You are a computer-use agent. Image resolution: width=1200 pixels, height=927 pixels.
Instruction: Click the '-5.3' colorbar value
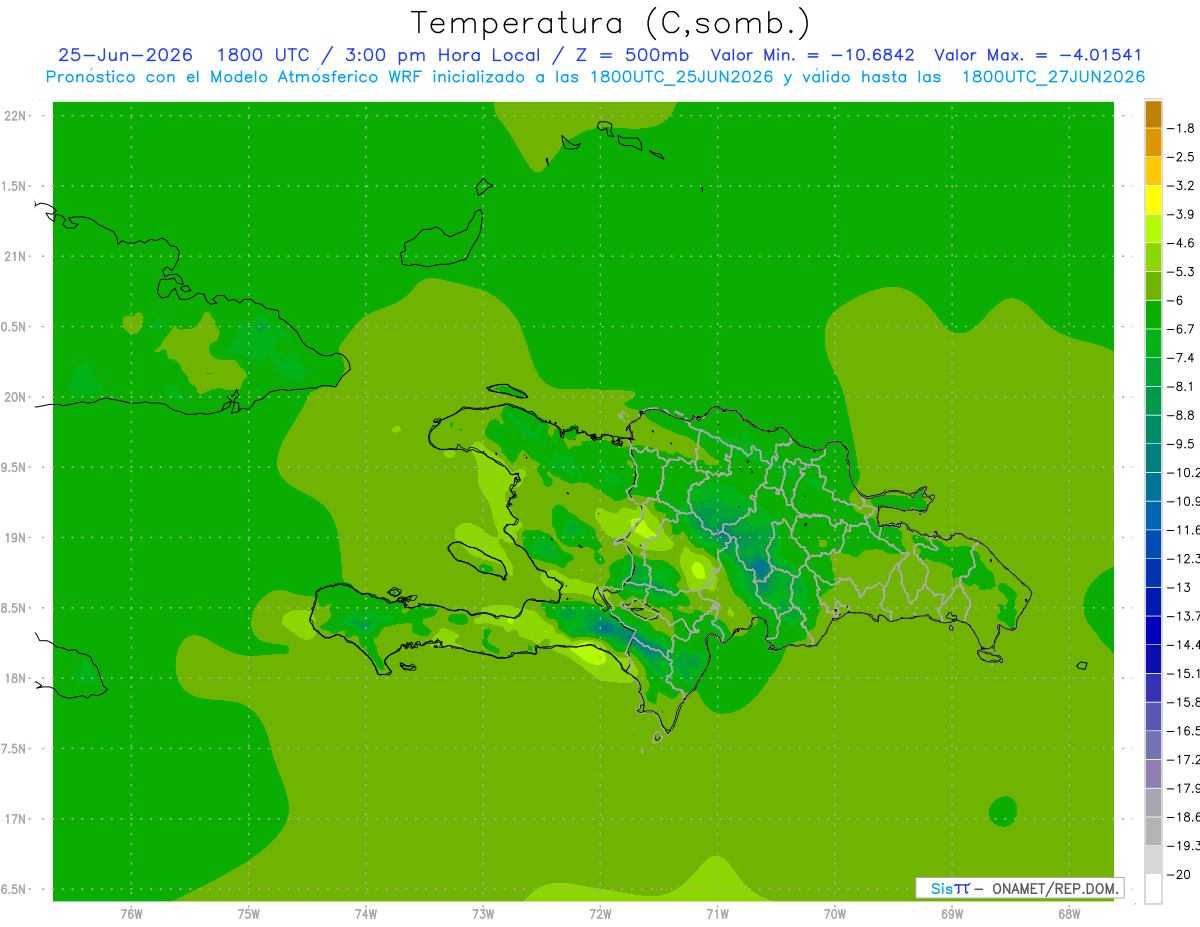coord(1182,271)
